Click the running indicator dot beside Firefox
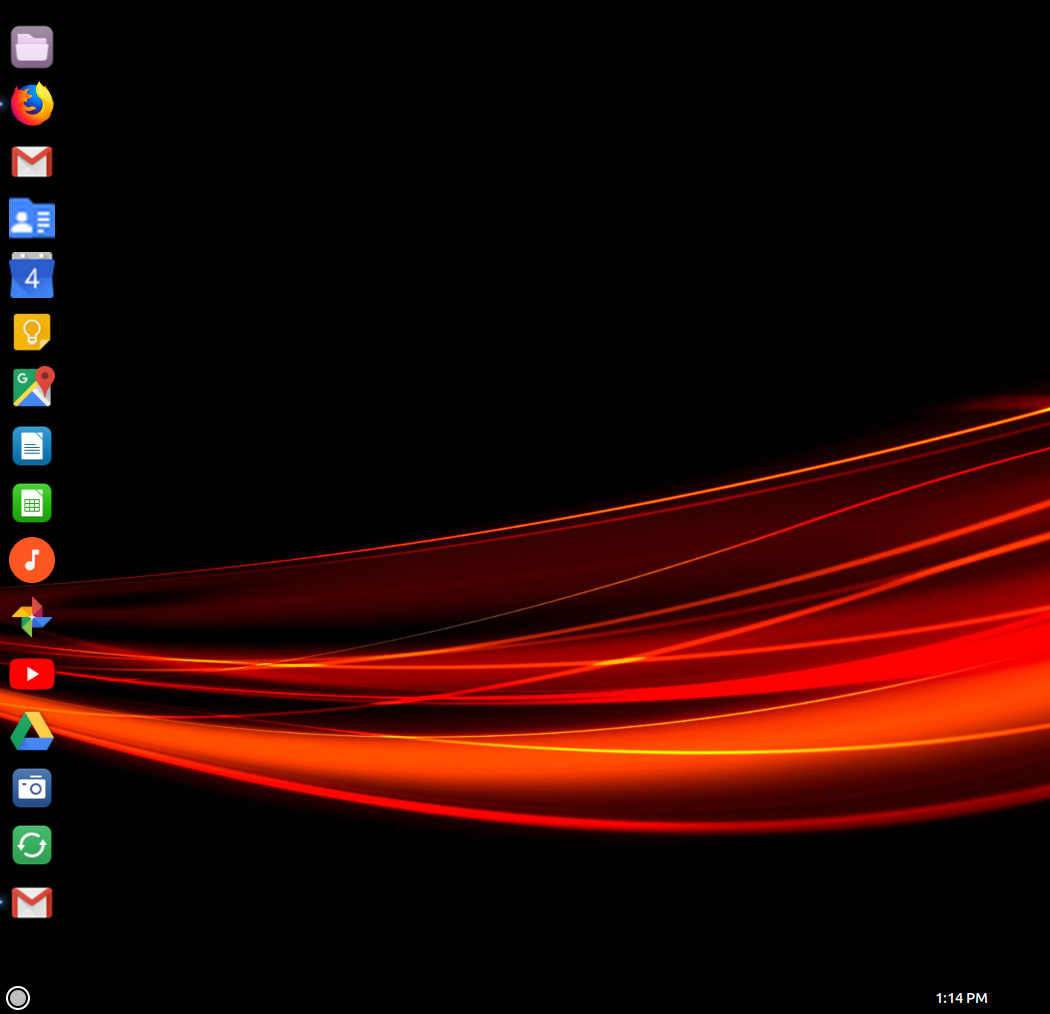Viewport: 1050px width, 1014px height. coord(3,103)
